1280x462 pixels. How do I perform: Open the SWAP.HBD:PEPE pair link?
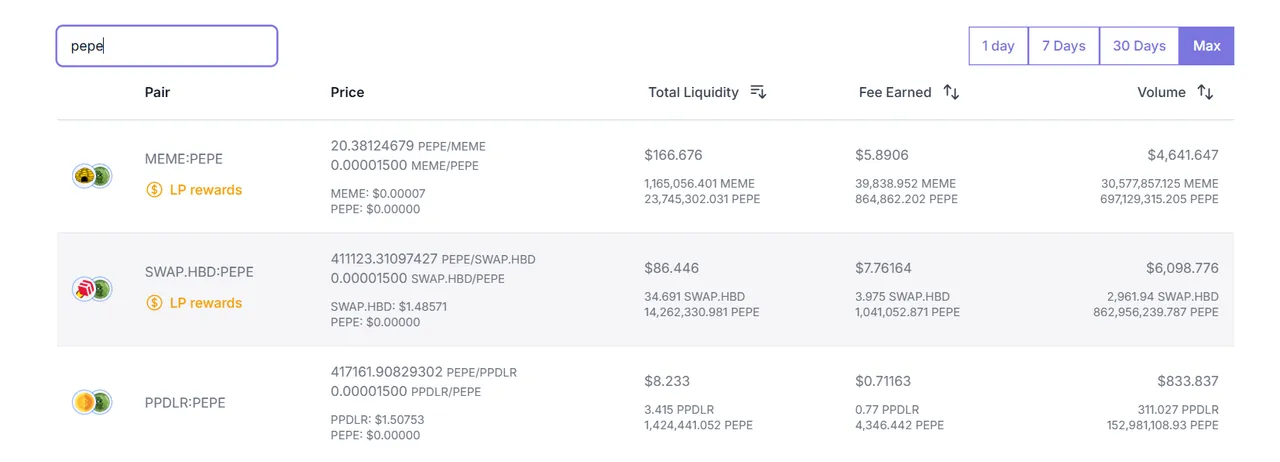click(199, 272)
